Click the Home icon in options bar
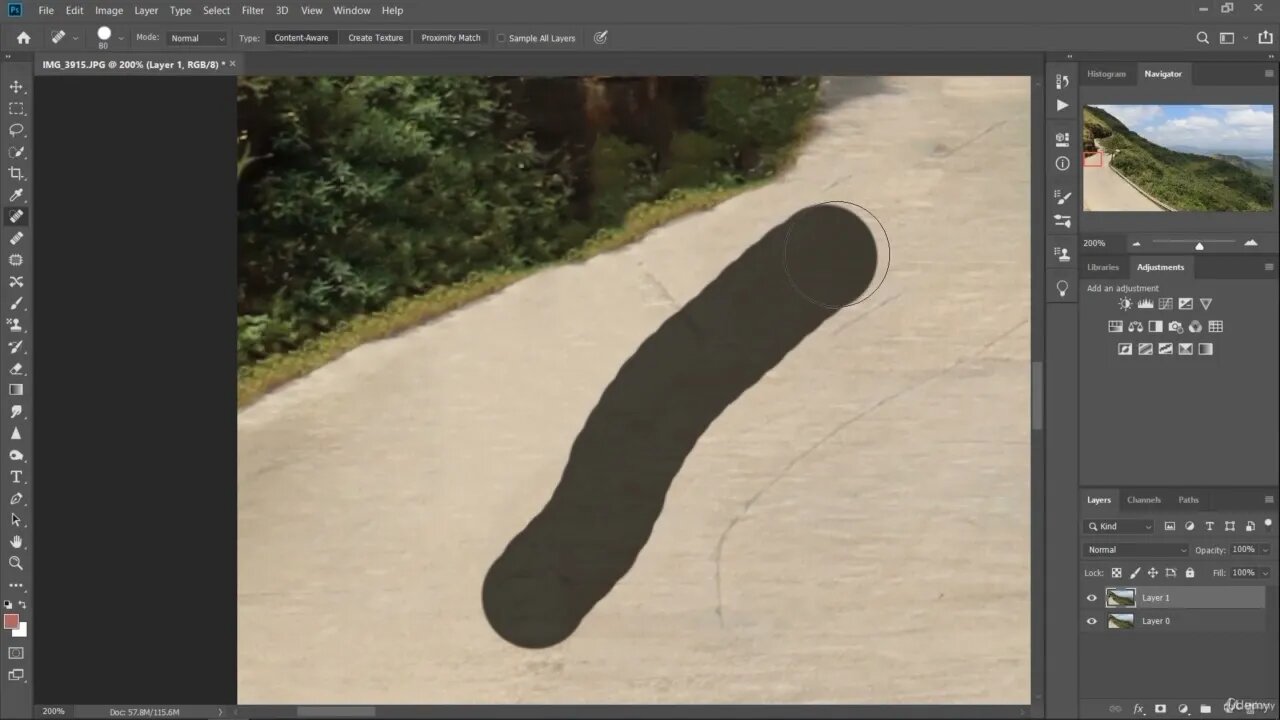The image size is (1280, 720). (23, 38)
